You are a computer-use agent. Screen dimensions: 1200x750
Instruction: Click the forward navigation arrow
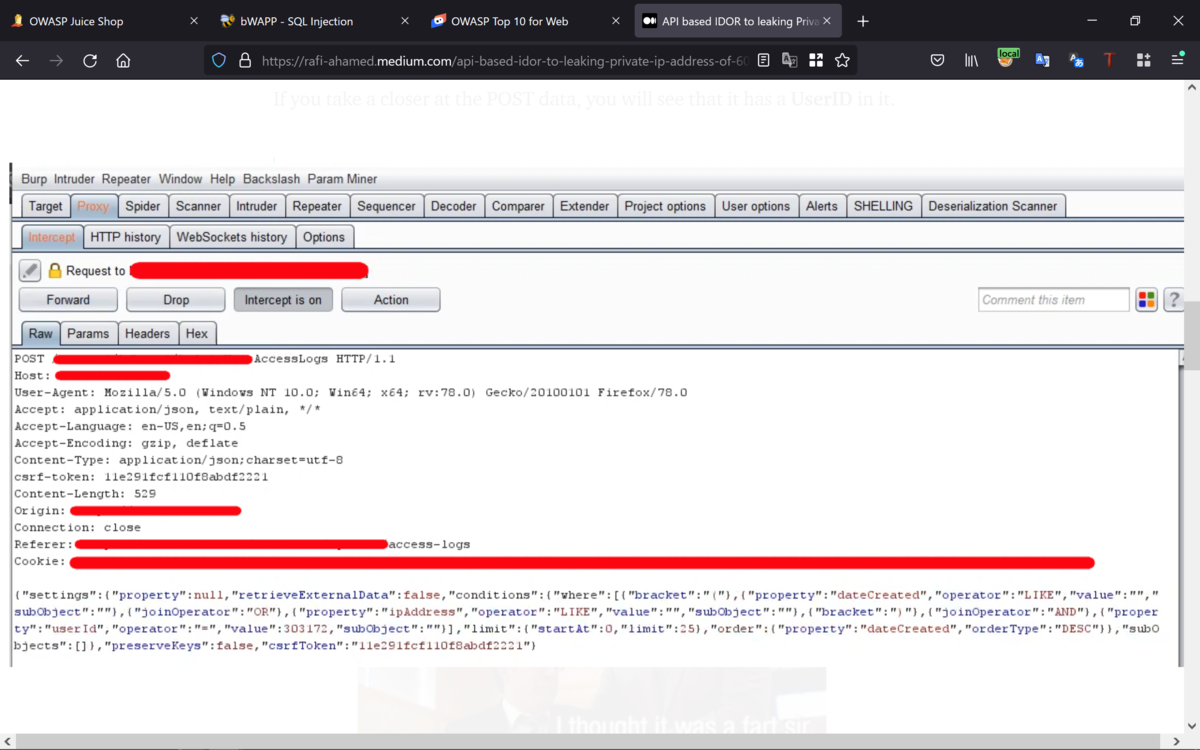pyautogui.click(x=56, y=61)
